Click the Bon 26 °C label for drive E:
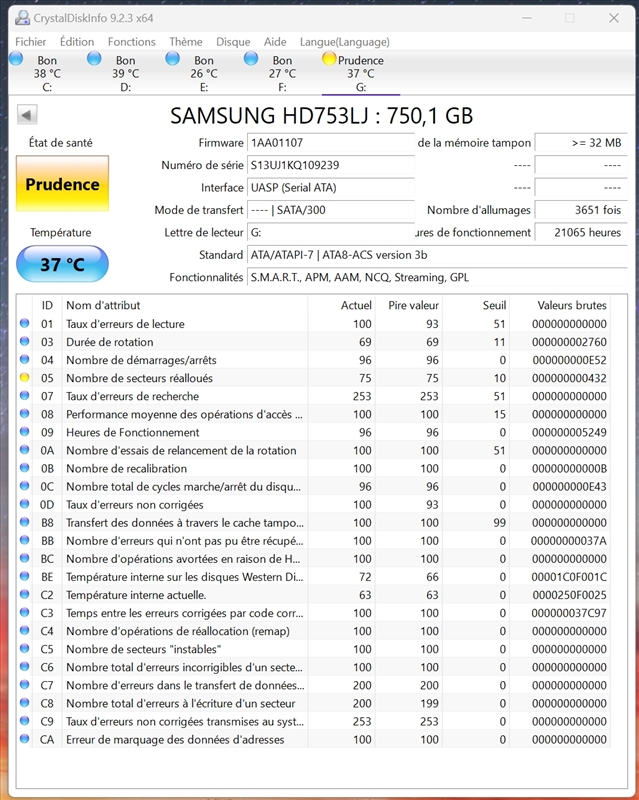The height and width of the screenshot is (800, 639). coord(204,67)
